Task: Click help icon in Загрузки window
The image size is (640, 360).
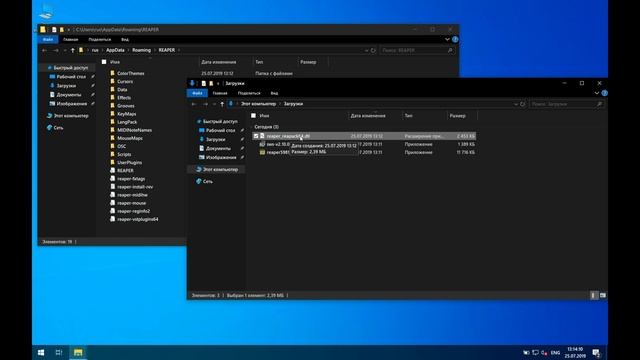Action: point(604,93)
